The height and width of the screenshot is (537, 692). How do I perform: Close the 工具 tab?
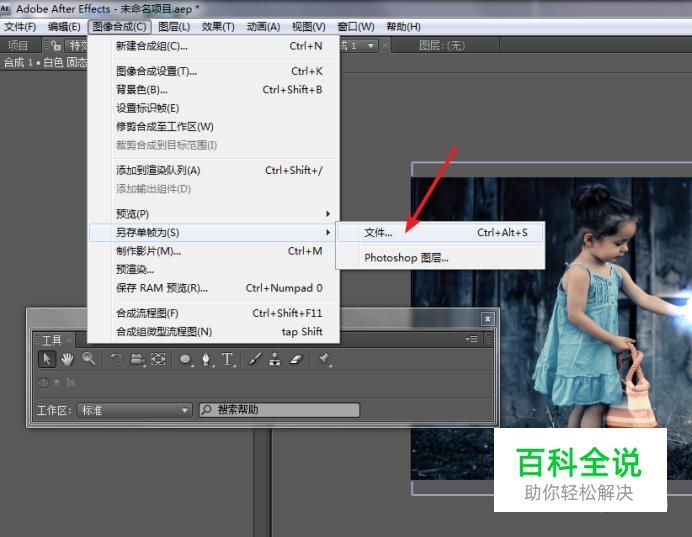(69, 340)
